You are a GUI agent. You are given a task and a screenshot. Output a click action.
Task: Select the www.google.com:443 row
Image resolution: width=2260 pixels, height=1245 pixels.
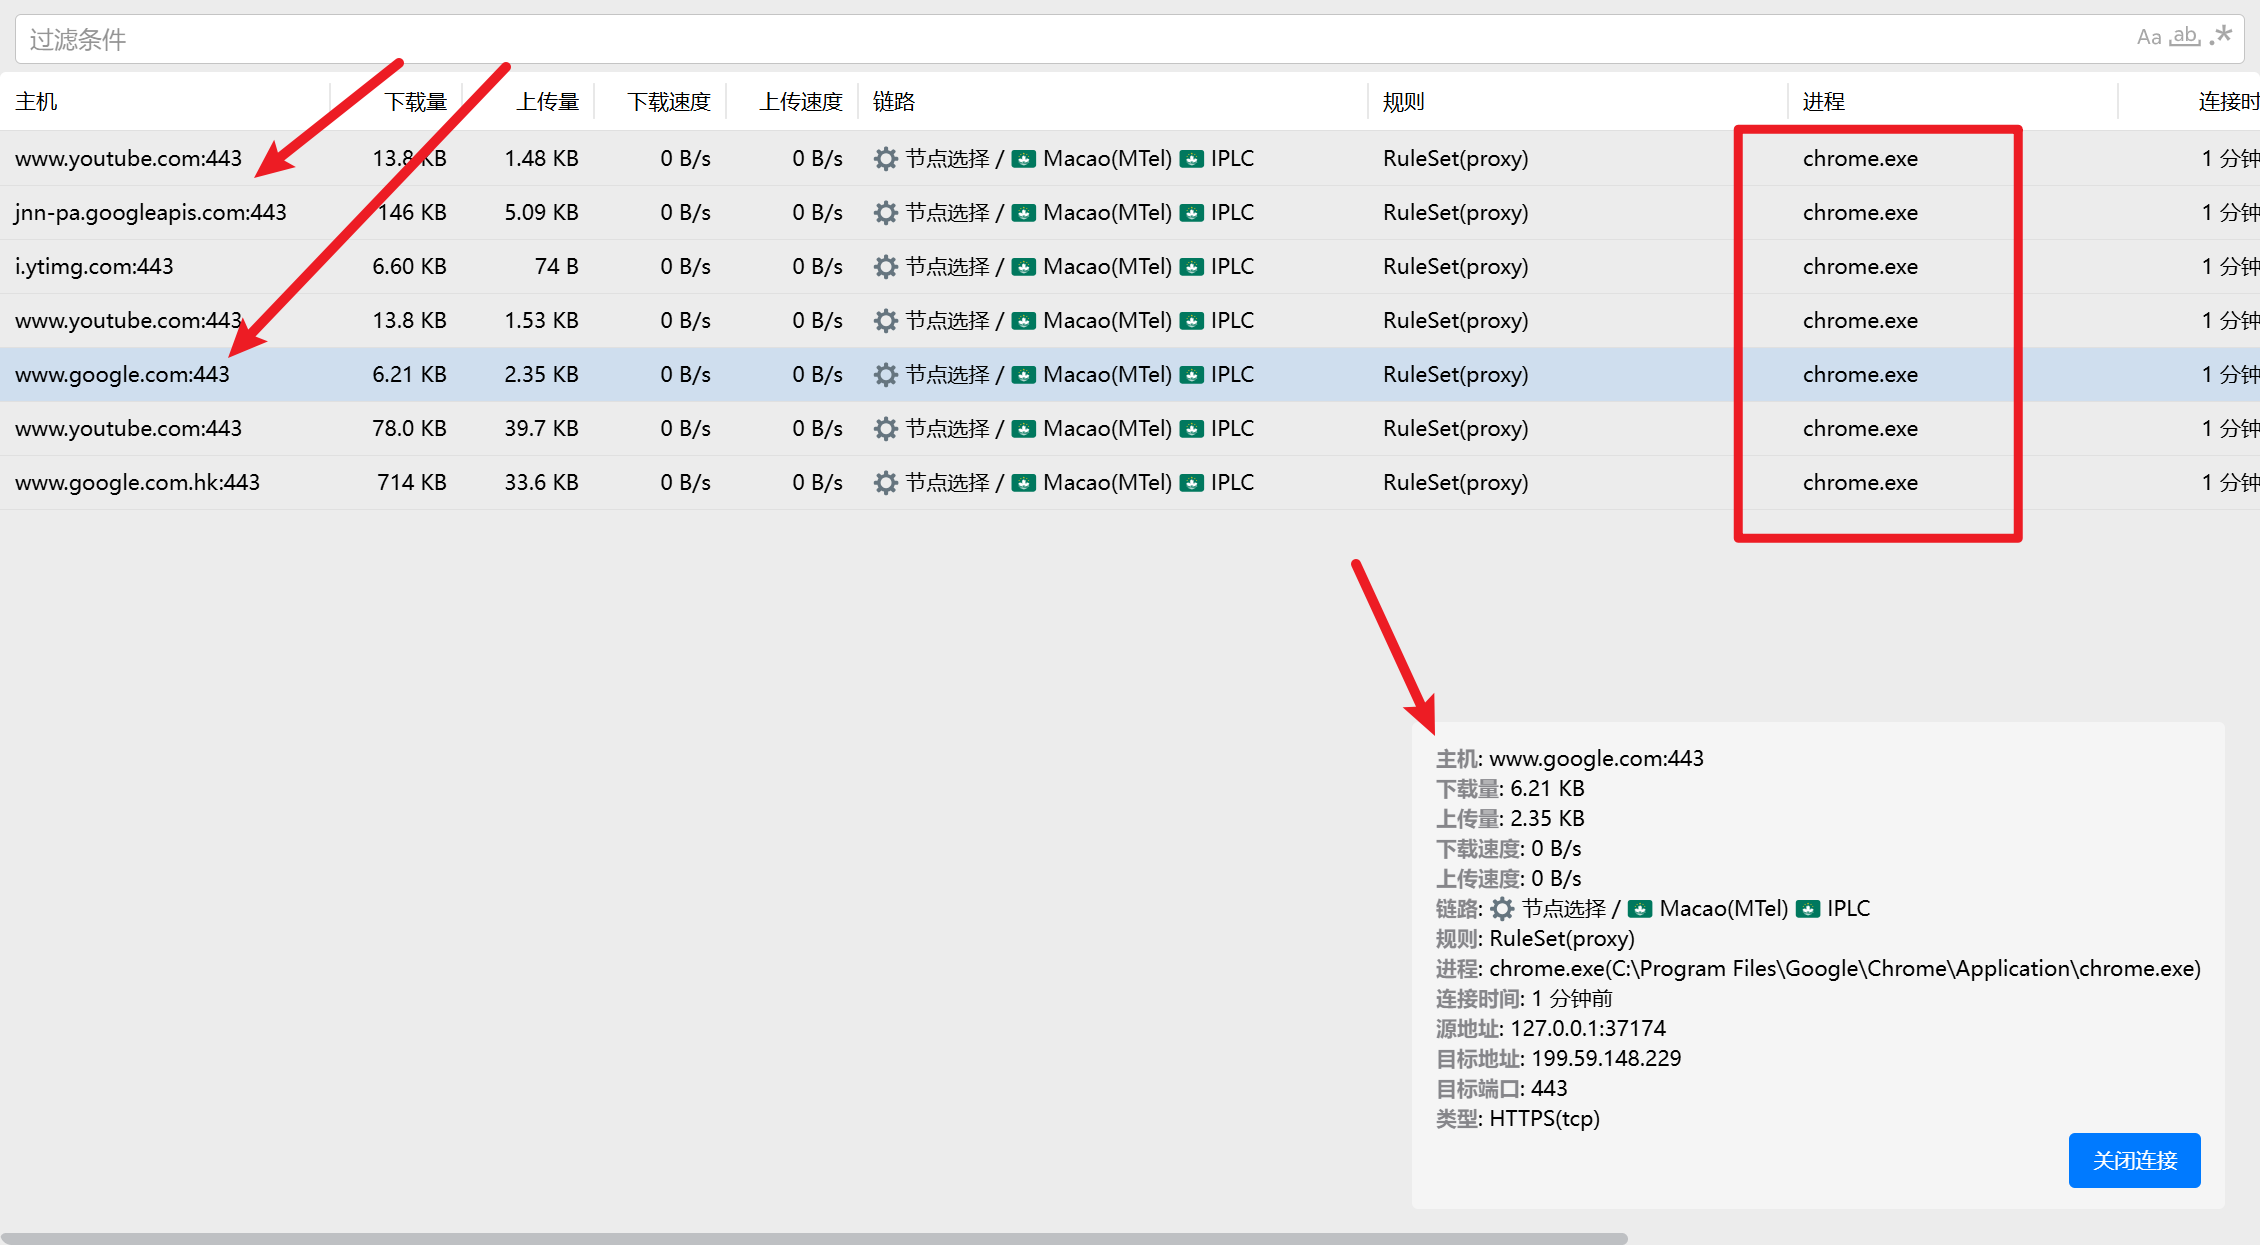click(1130, 374)
